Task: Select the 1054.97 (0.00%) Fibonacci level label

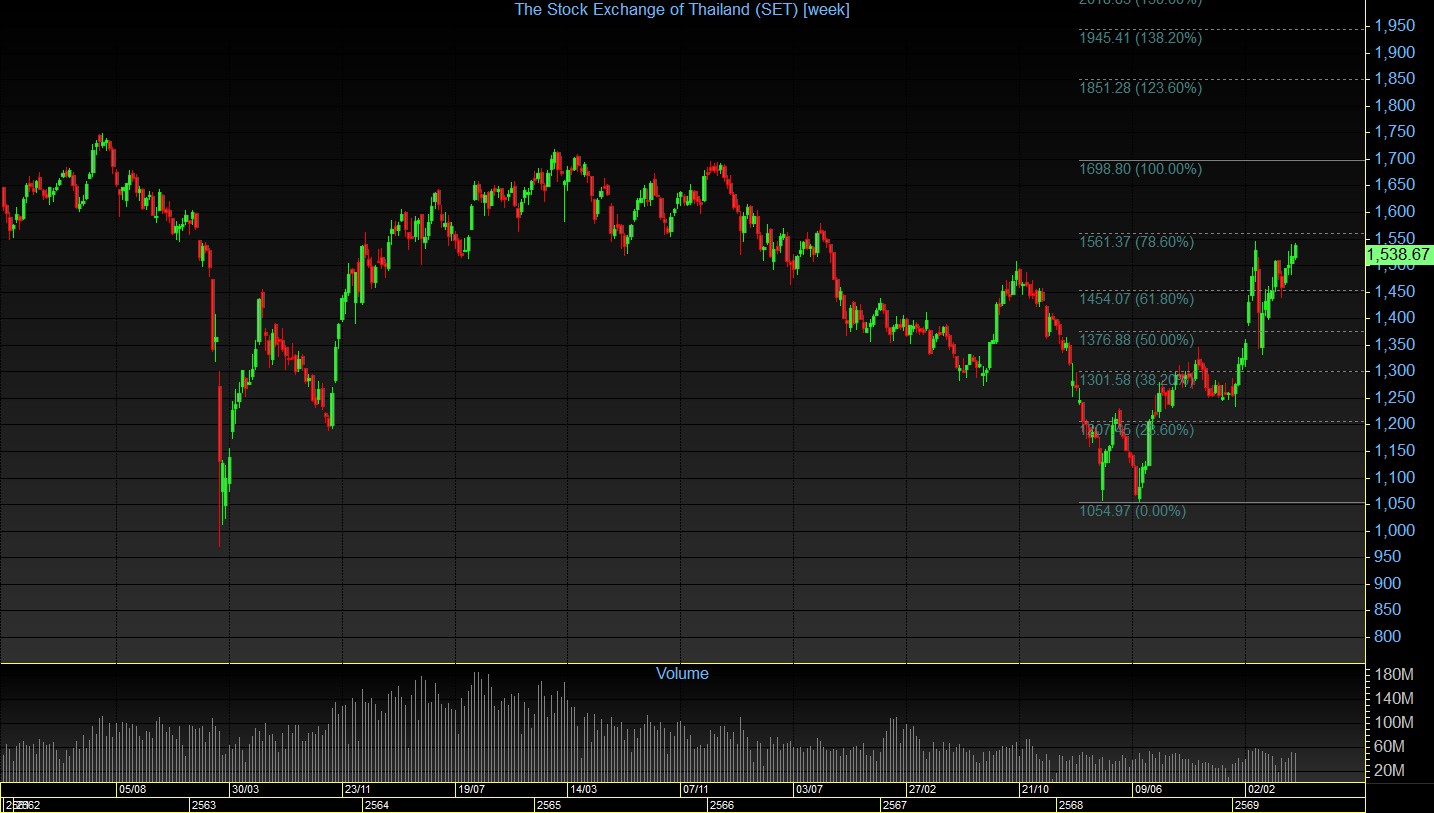Action: click(x=1132, y=511)
